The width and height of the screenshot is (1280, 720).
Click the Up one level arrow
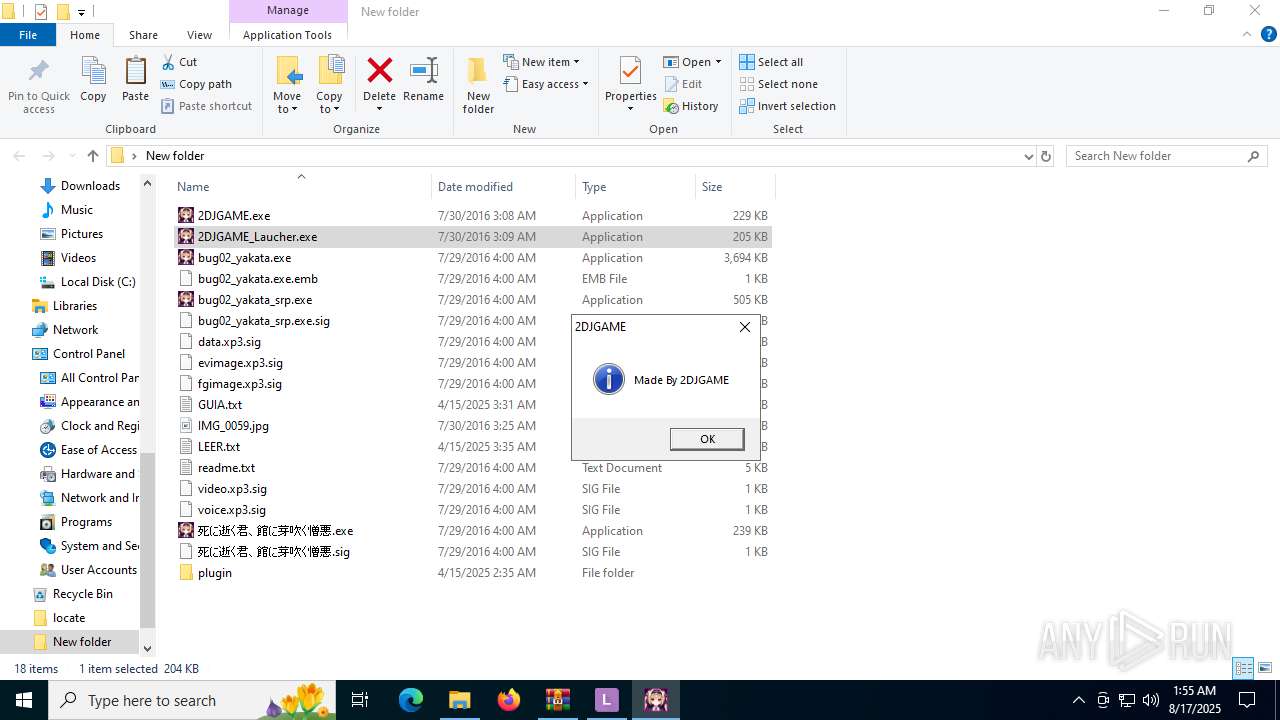93,156
